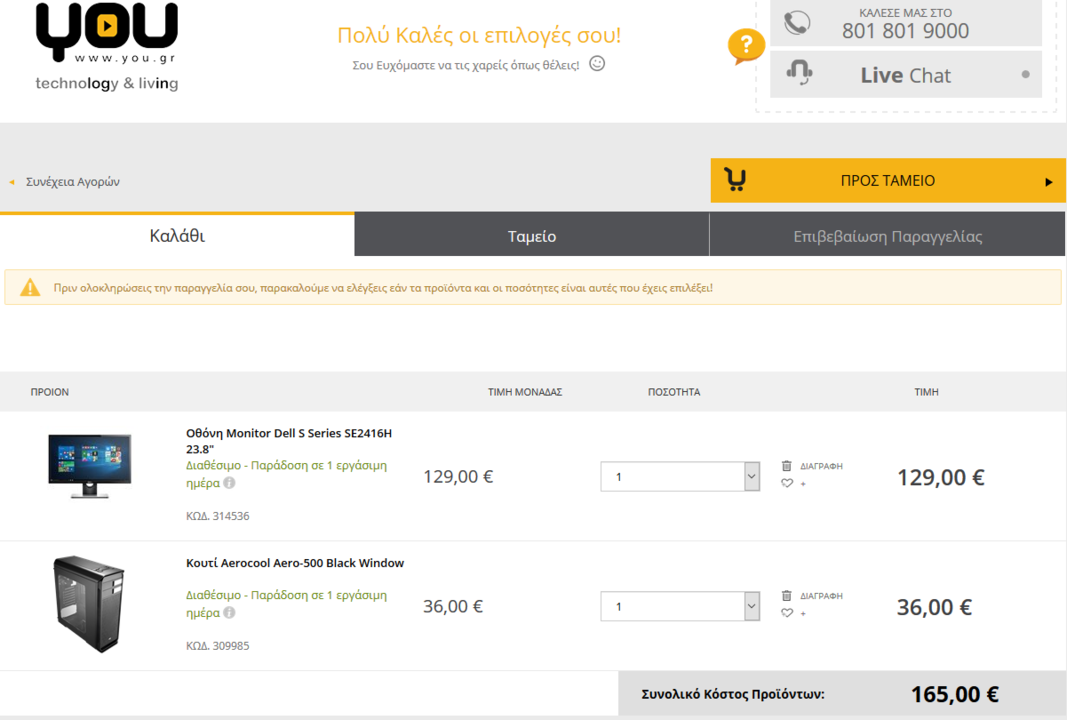Viewport: 1067px width, 720px height.
Task: Click the arrow on the ΠΡΟΣ ΤΑΜΕΙΟ button
Action: 1049,182
